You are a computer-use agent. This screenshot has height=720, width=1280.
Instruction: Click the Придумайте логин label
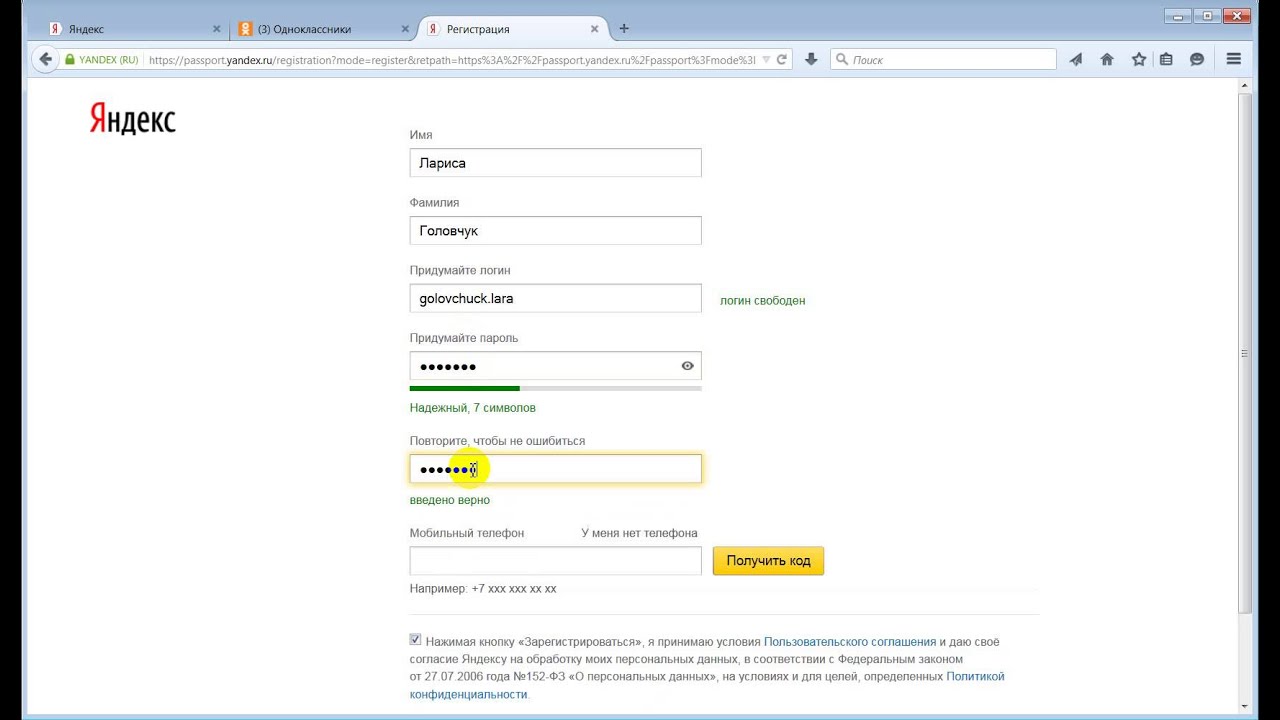pos(460,270)
